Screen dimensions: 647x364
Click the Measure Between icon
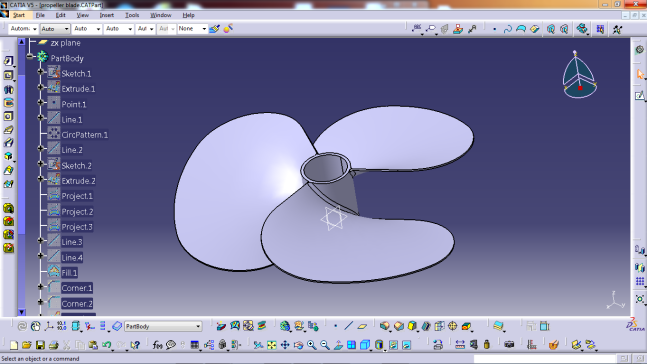460,345
